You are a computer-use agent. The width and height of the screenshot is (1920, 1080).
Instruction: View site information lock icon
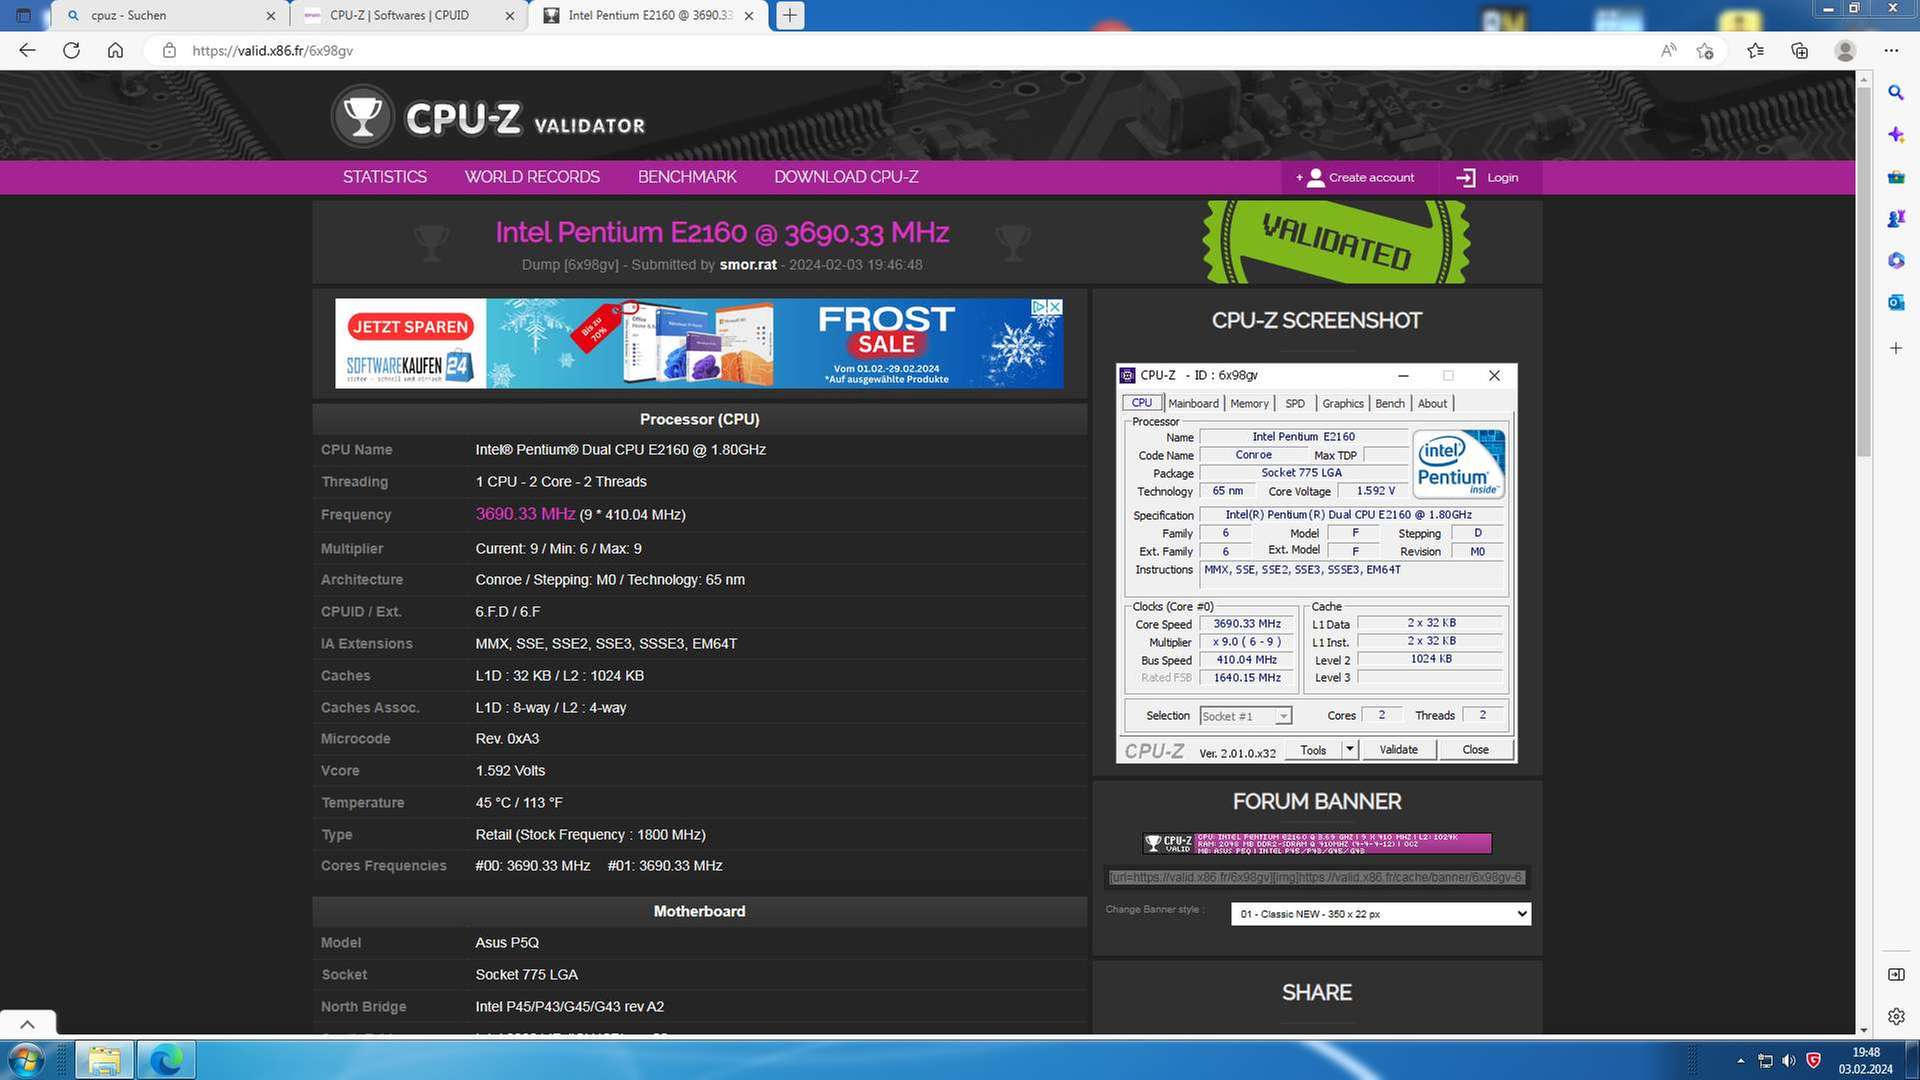(169, 50)
